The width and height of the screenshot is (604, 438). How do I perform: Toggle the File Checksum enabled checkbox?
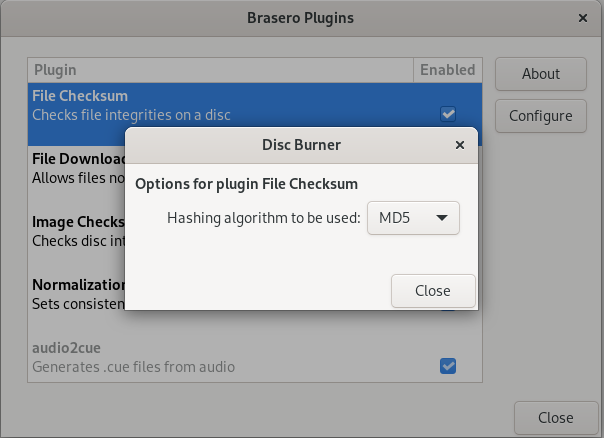click(x=448, y=114)
